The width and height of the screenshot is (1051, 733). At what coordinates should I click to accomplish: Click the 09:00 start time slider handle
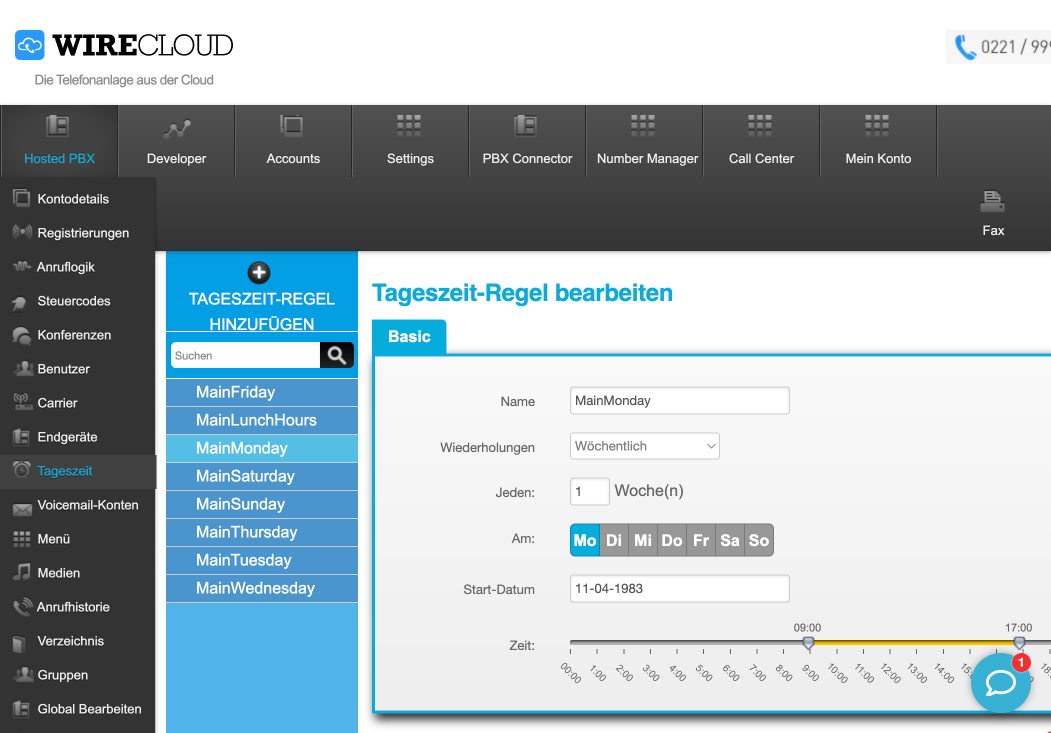pyautogui.click(x=808, y=643)
